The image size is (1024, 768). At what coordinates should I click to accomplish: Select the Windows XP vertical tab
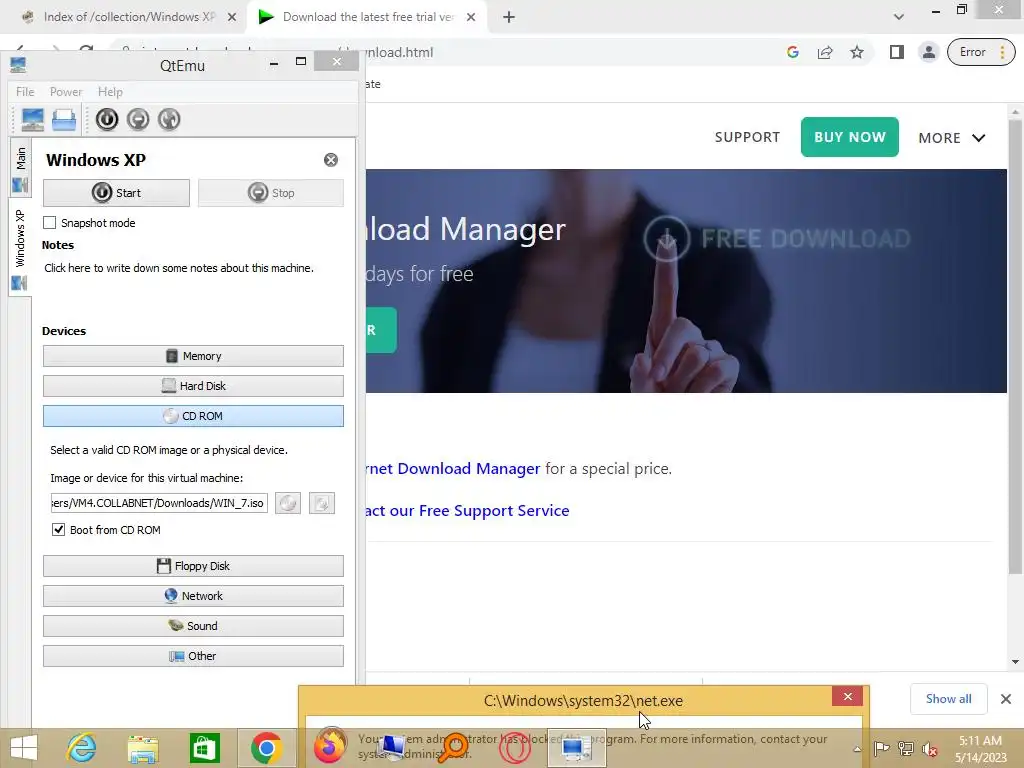(x=20, y=247)
